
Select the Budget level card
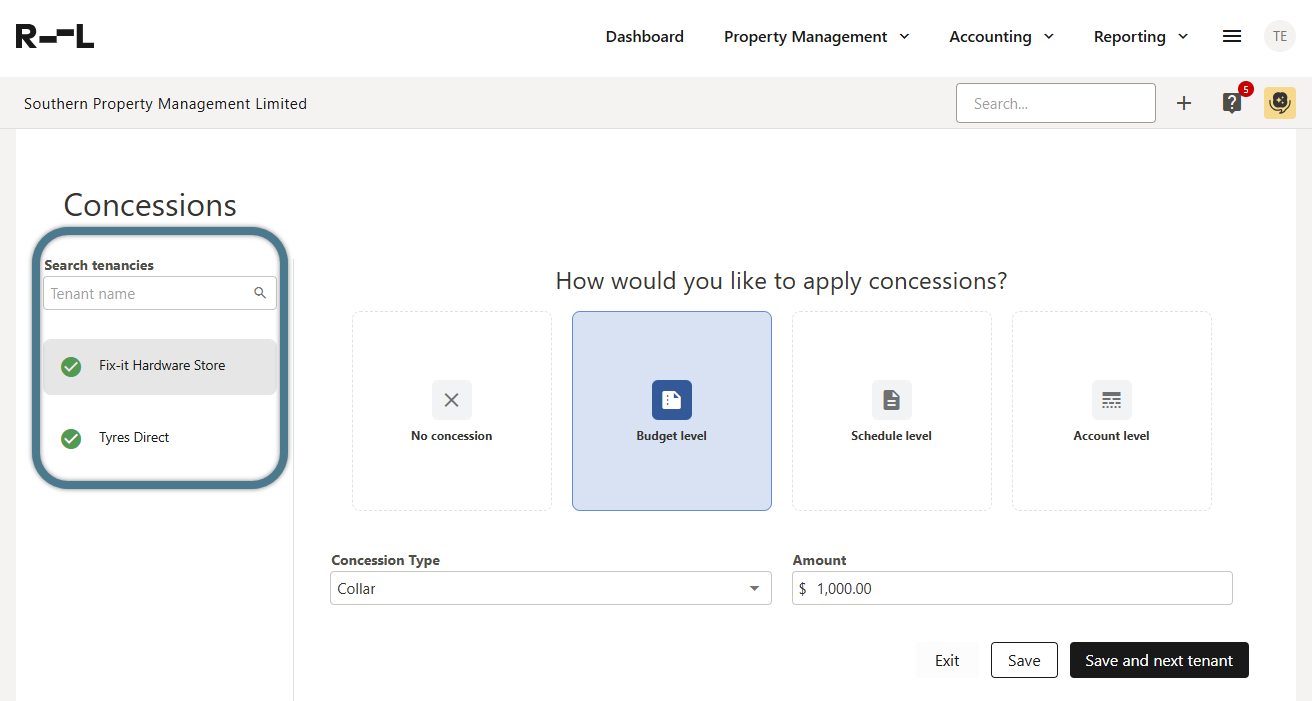click(672, 411)
